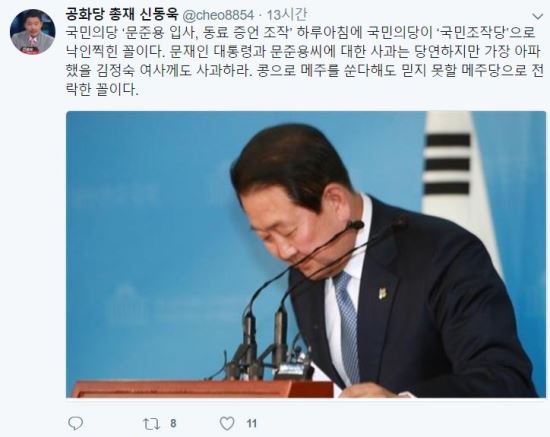This screenshot has width=550, height=437.
Task: Click the reply speech bubble icon
Action: click(75, 423)
